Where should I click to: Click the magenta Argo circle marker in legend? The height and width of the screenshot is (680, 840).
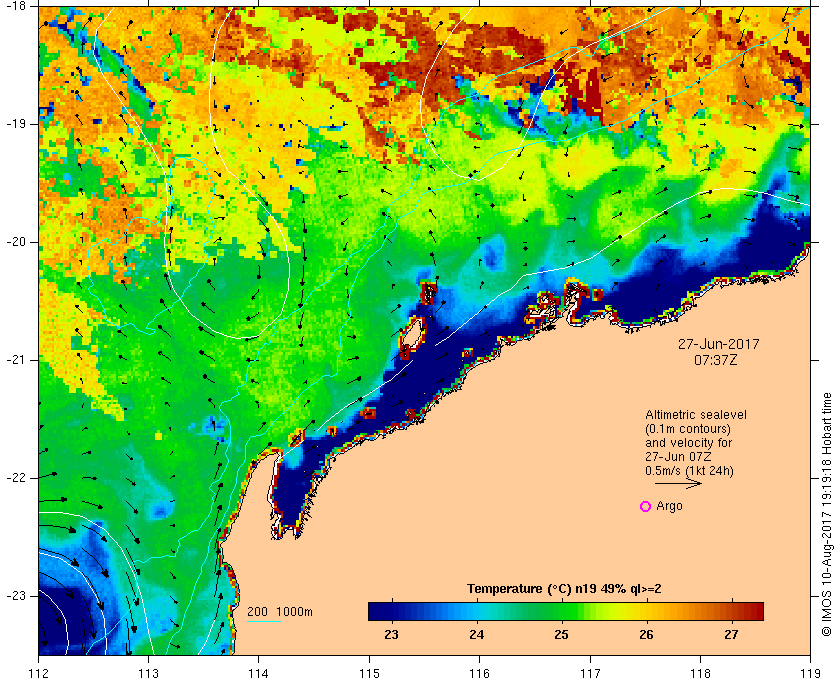(x=646, y=506)
